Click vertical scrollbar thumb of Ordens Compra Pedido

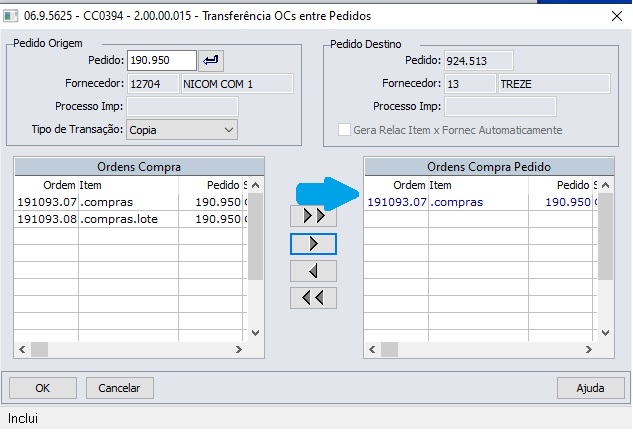point(606,236)
